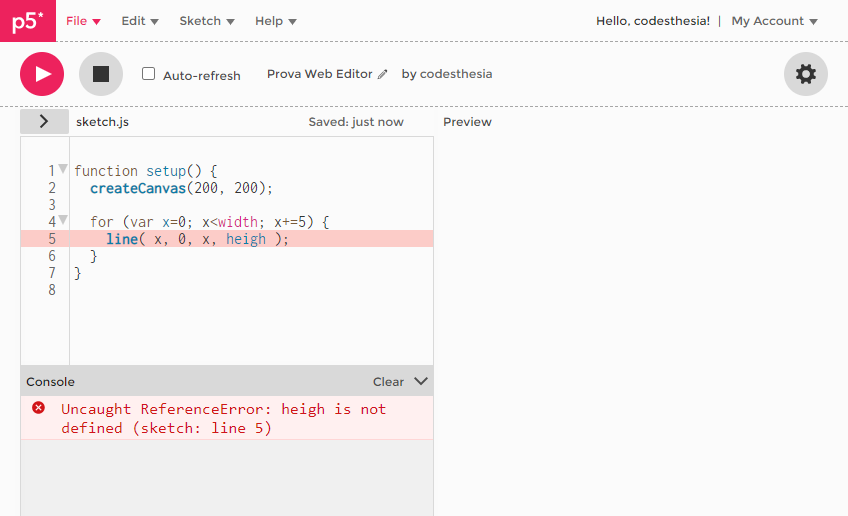848x516 pixels.
Task: Click the Preview heading
Action: coord(467,122)
